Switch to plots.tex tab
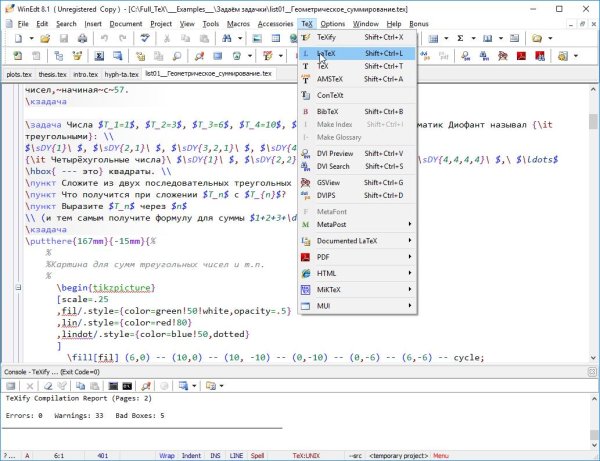Image resolution: width=600 pixels, height=461 pixels. [x=19, y=74]
